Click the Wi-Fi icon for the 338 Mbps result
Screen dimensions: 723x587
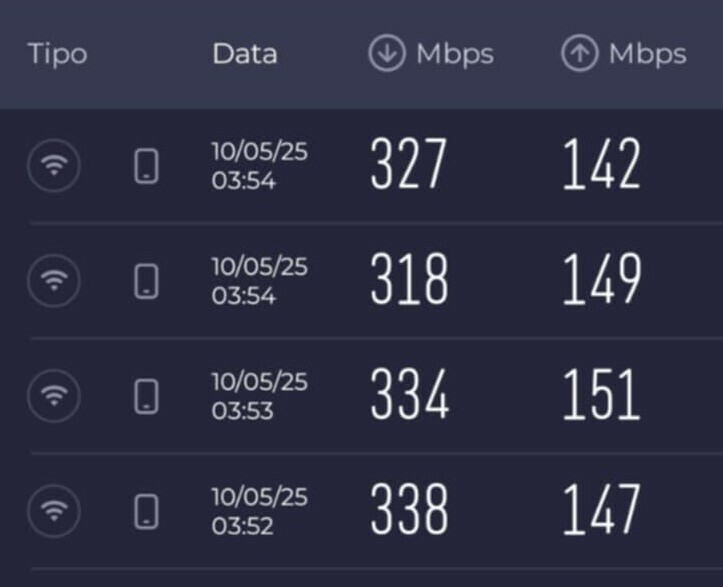tap(54, 511)
